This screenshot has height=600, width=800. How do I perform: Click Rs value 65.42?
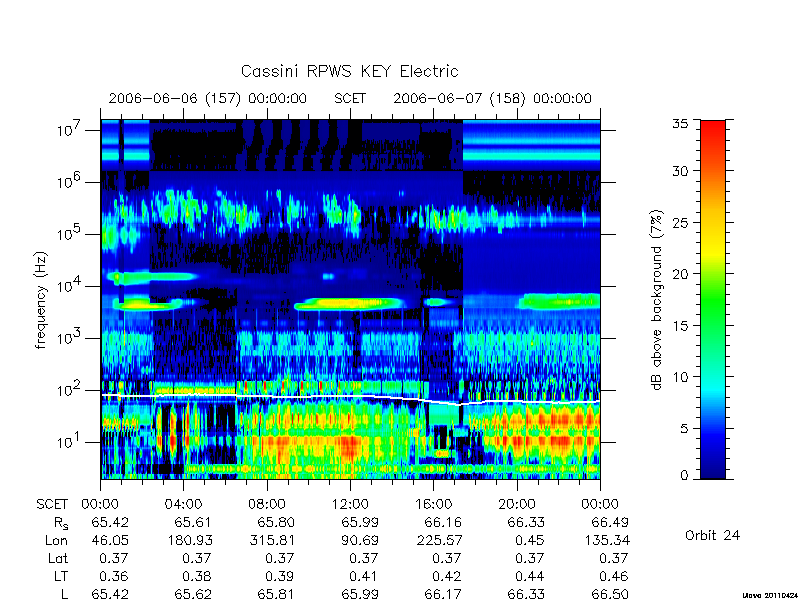pyautogui.click(x=110, y=522)
